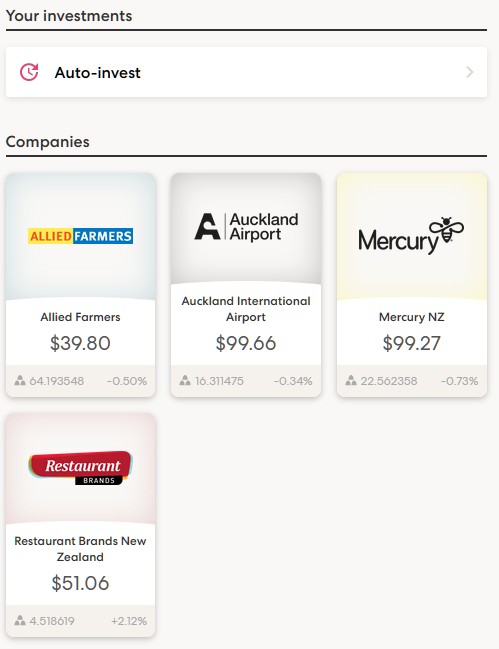Open Restaurant Brands New Zealand title

pyautogui.click(x=80, y=549)
